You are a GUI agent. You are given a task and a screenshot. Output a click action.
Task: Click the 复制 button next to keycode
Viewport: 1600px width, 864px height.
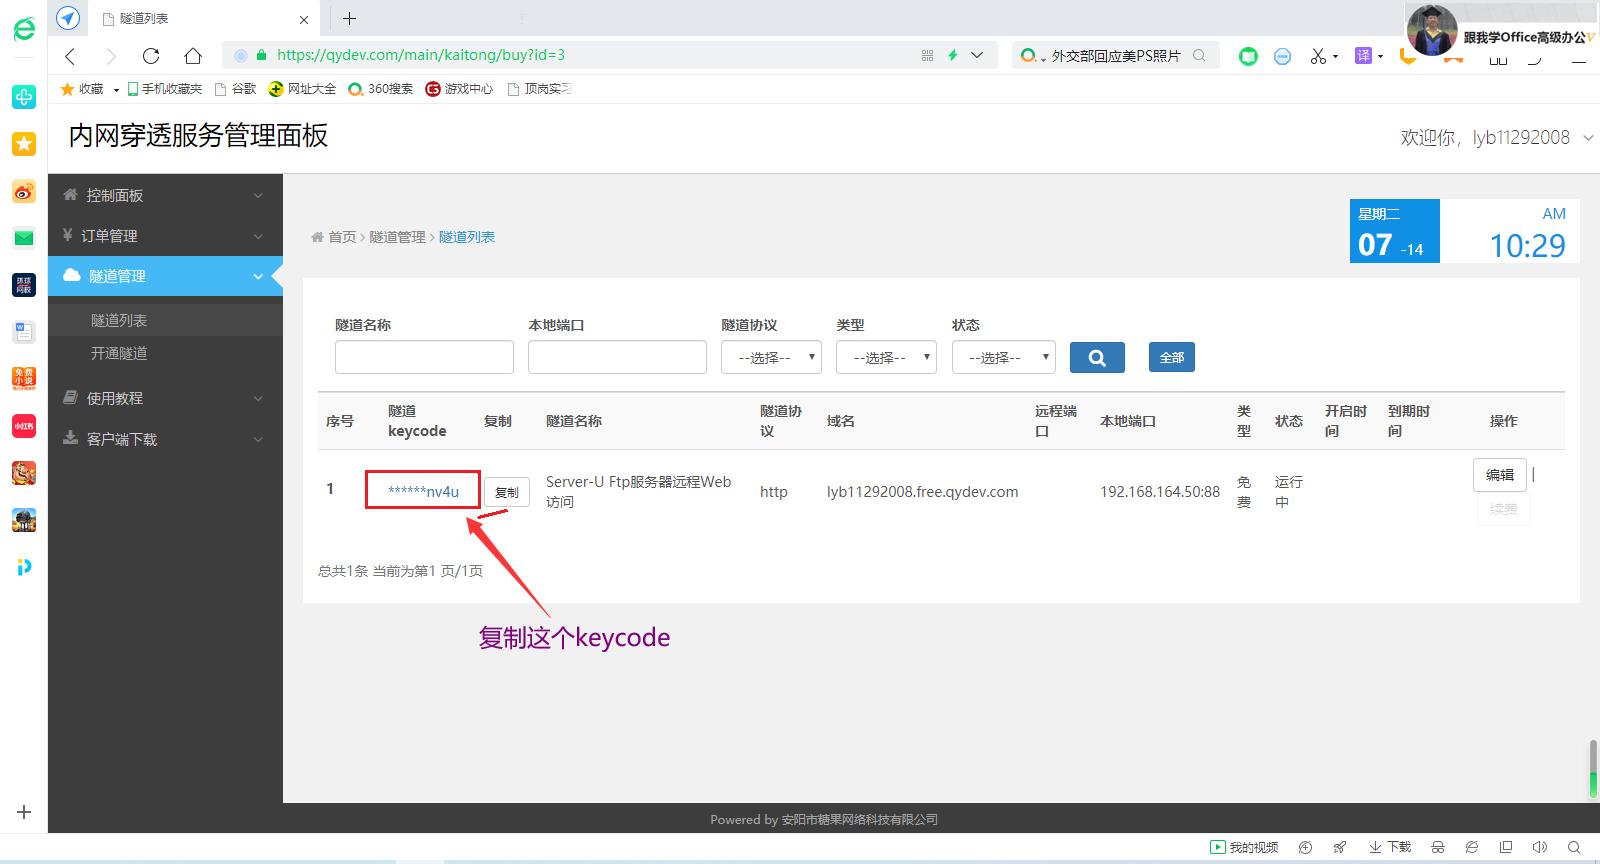tap(507, 492)
